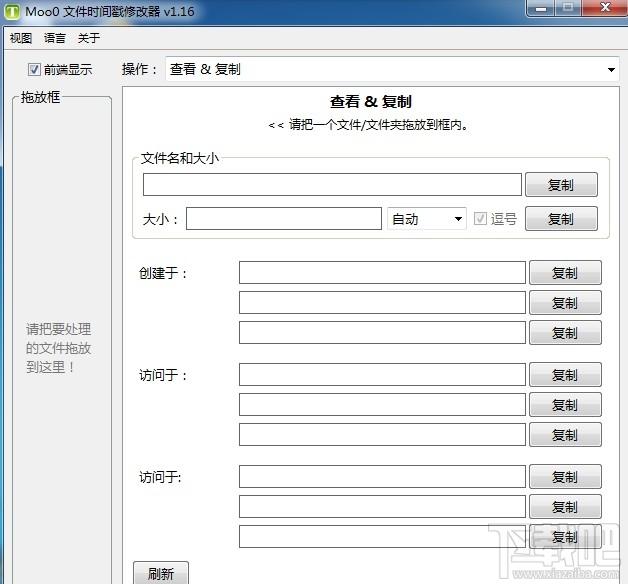
Task: Click 复制 beside first field of the last 访问于: group
Action: click(565, 477)
